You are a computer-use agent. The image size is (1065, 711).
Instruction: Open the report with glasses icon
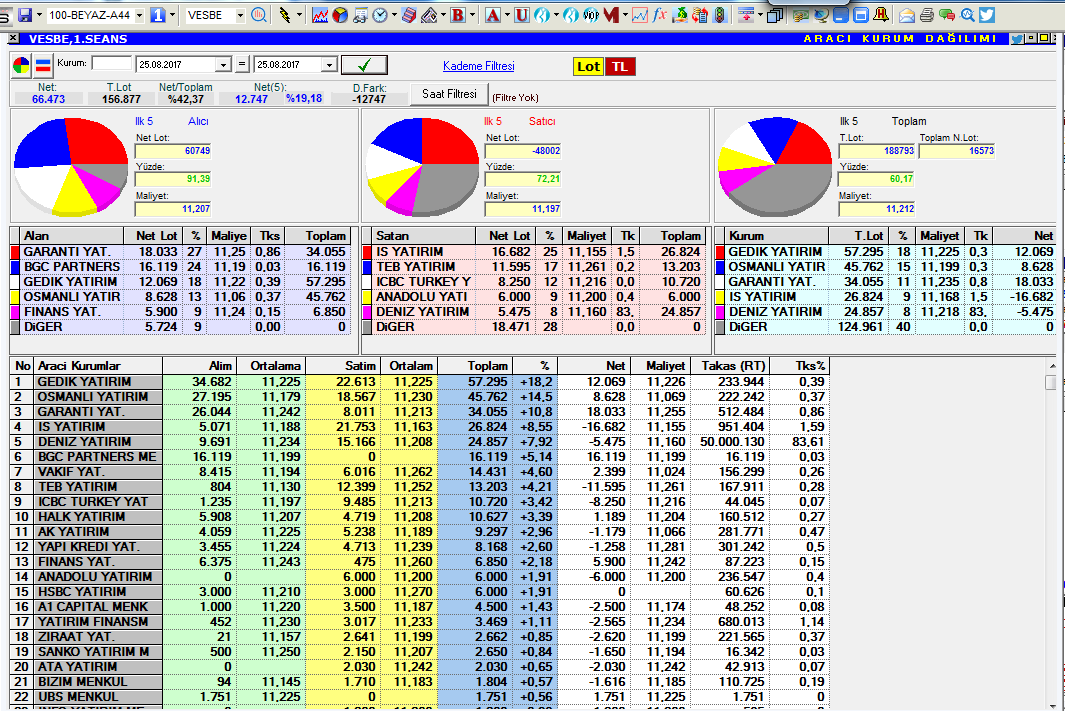pos(361,14)
